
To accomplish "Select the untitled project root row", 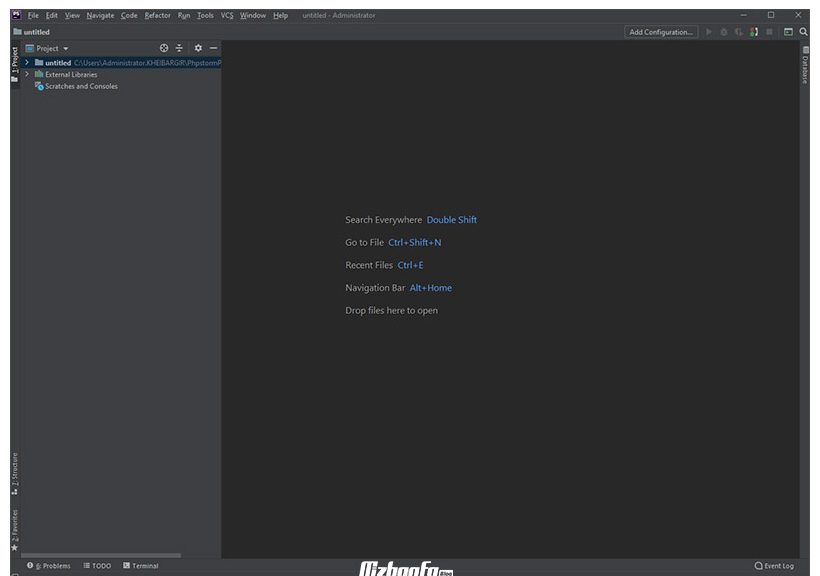I will tap(121, 62).
